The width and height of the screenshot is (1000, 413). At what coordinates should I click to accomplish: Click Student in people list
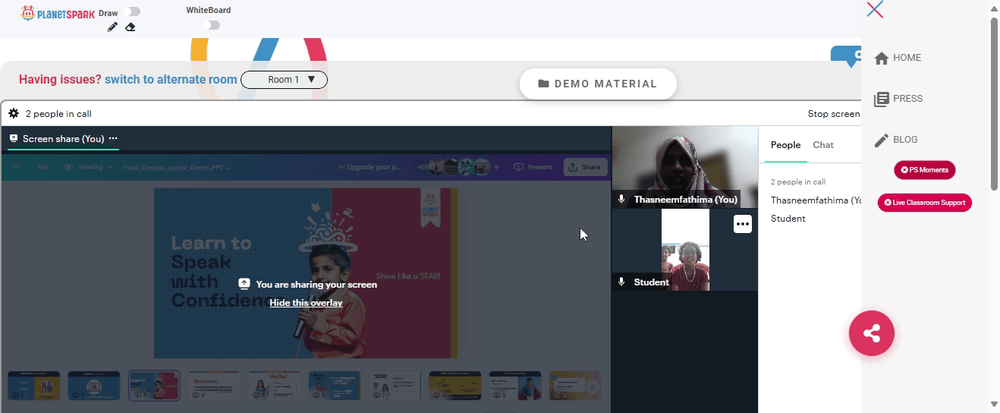(788, 219)
